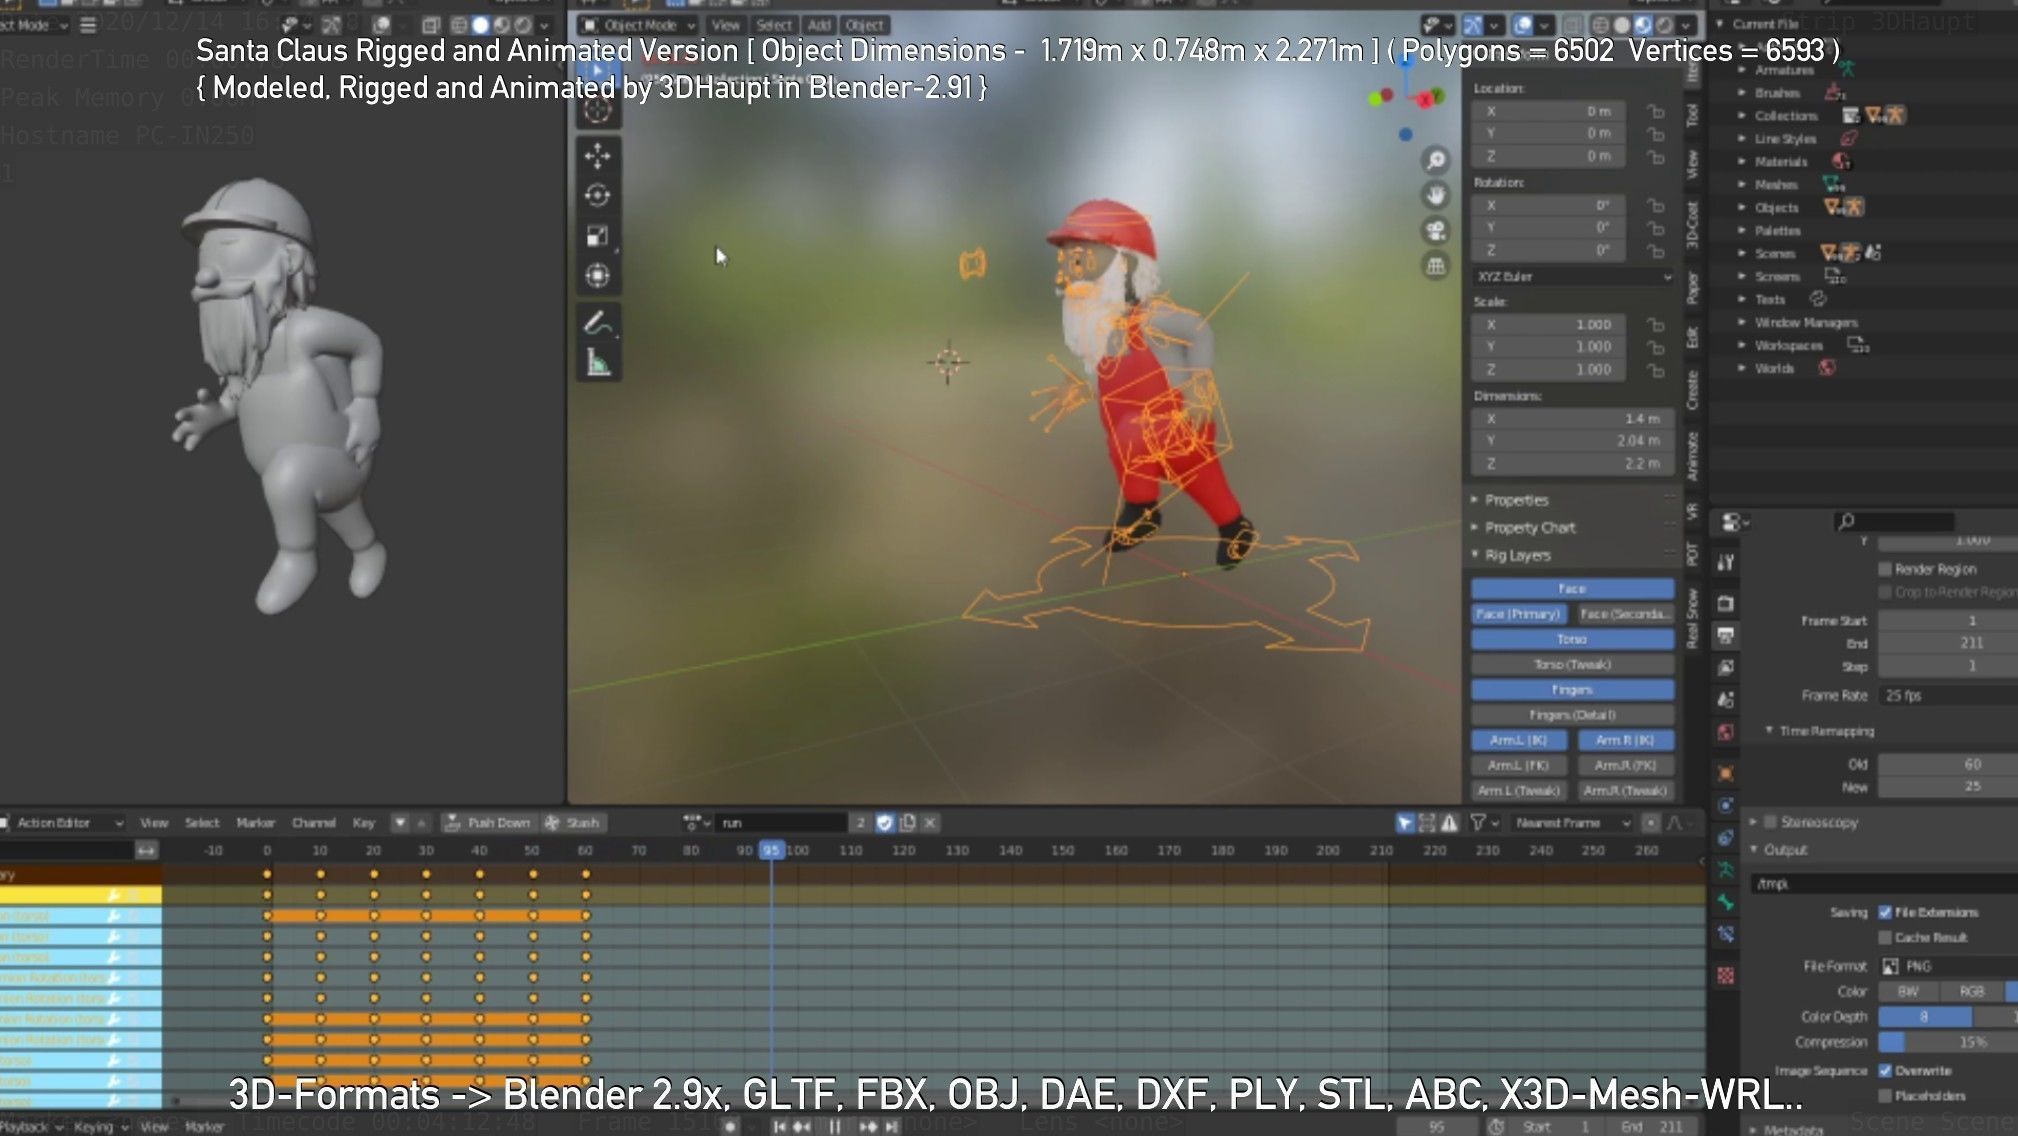Switch perspective/orthographic with grid gizmo
Image resolution: width=2018 pixels, height=1136 pixels.
[x=1436, y=266]
